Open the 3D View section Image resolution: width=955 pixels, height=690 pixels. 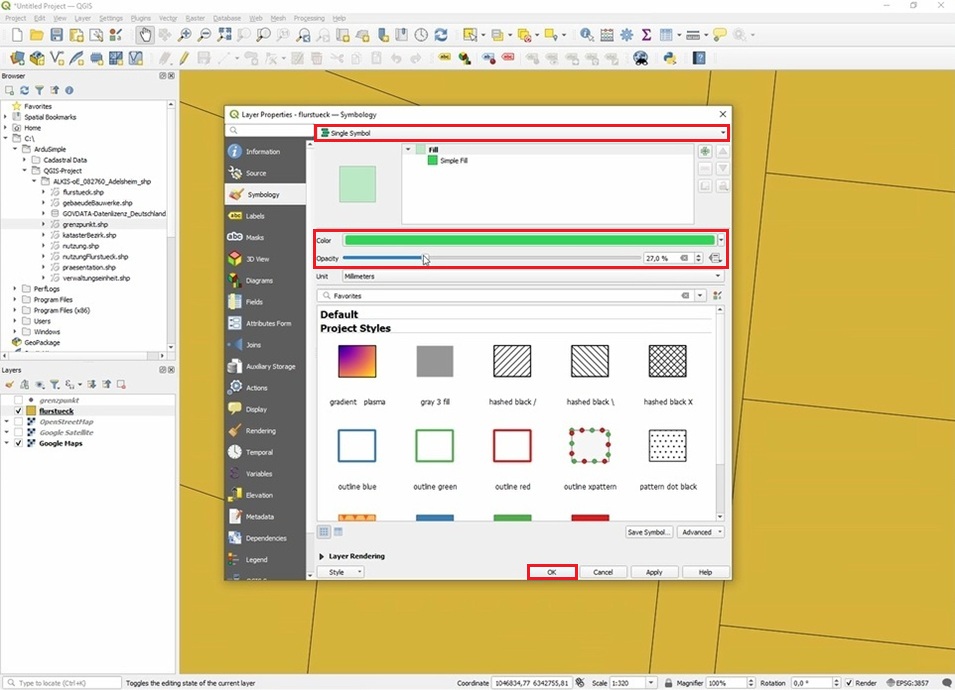click(x=257, y=259)
